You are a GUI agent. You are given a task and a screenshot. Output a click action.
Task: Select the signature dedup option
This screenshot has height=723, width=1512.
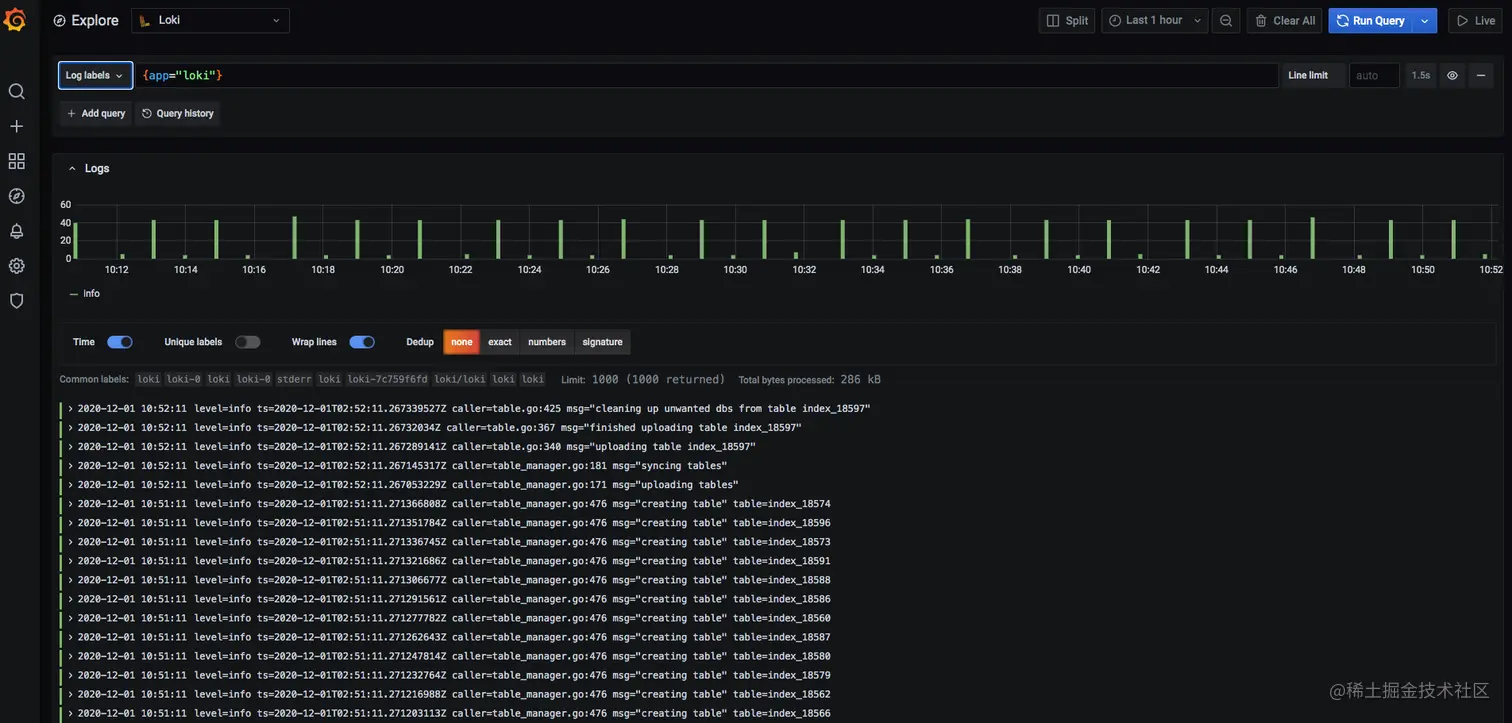602,342
